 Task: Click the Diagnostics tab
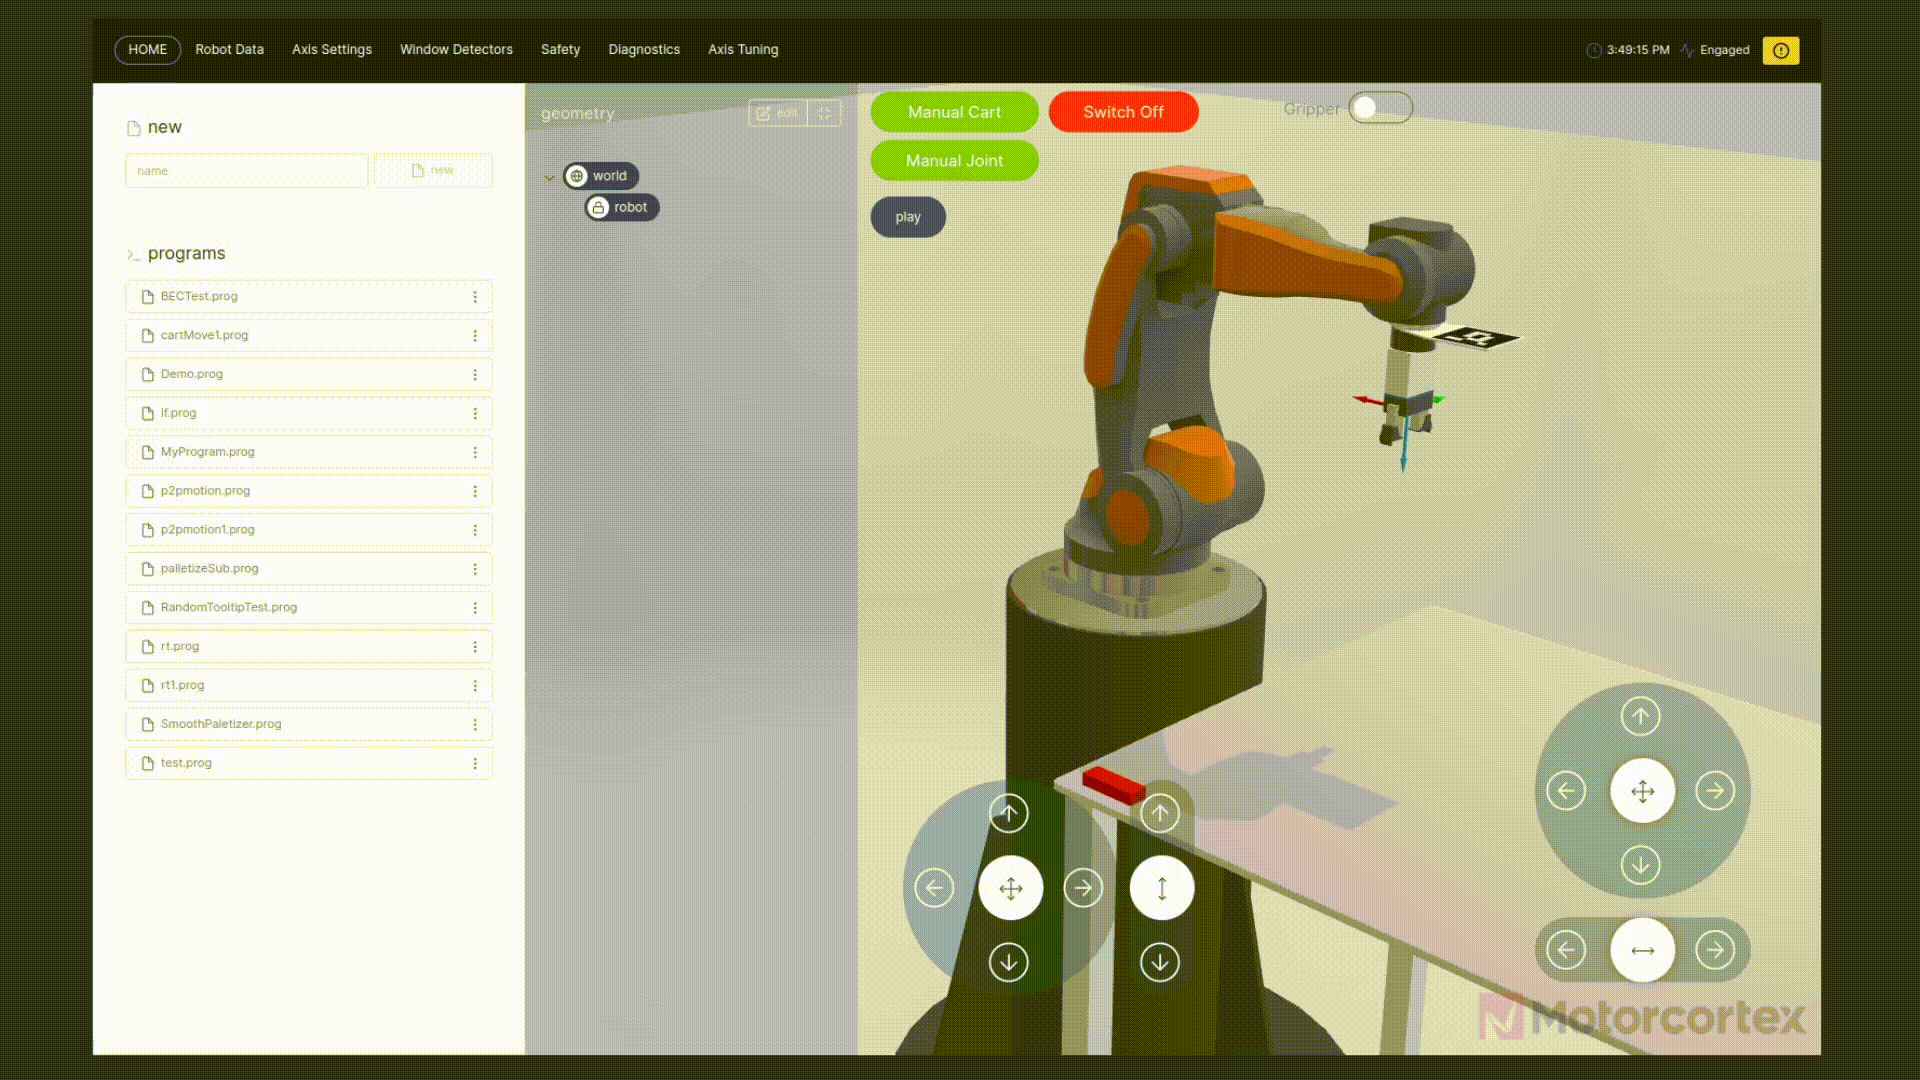click(644, 49)
